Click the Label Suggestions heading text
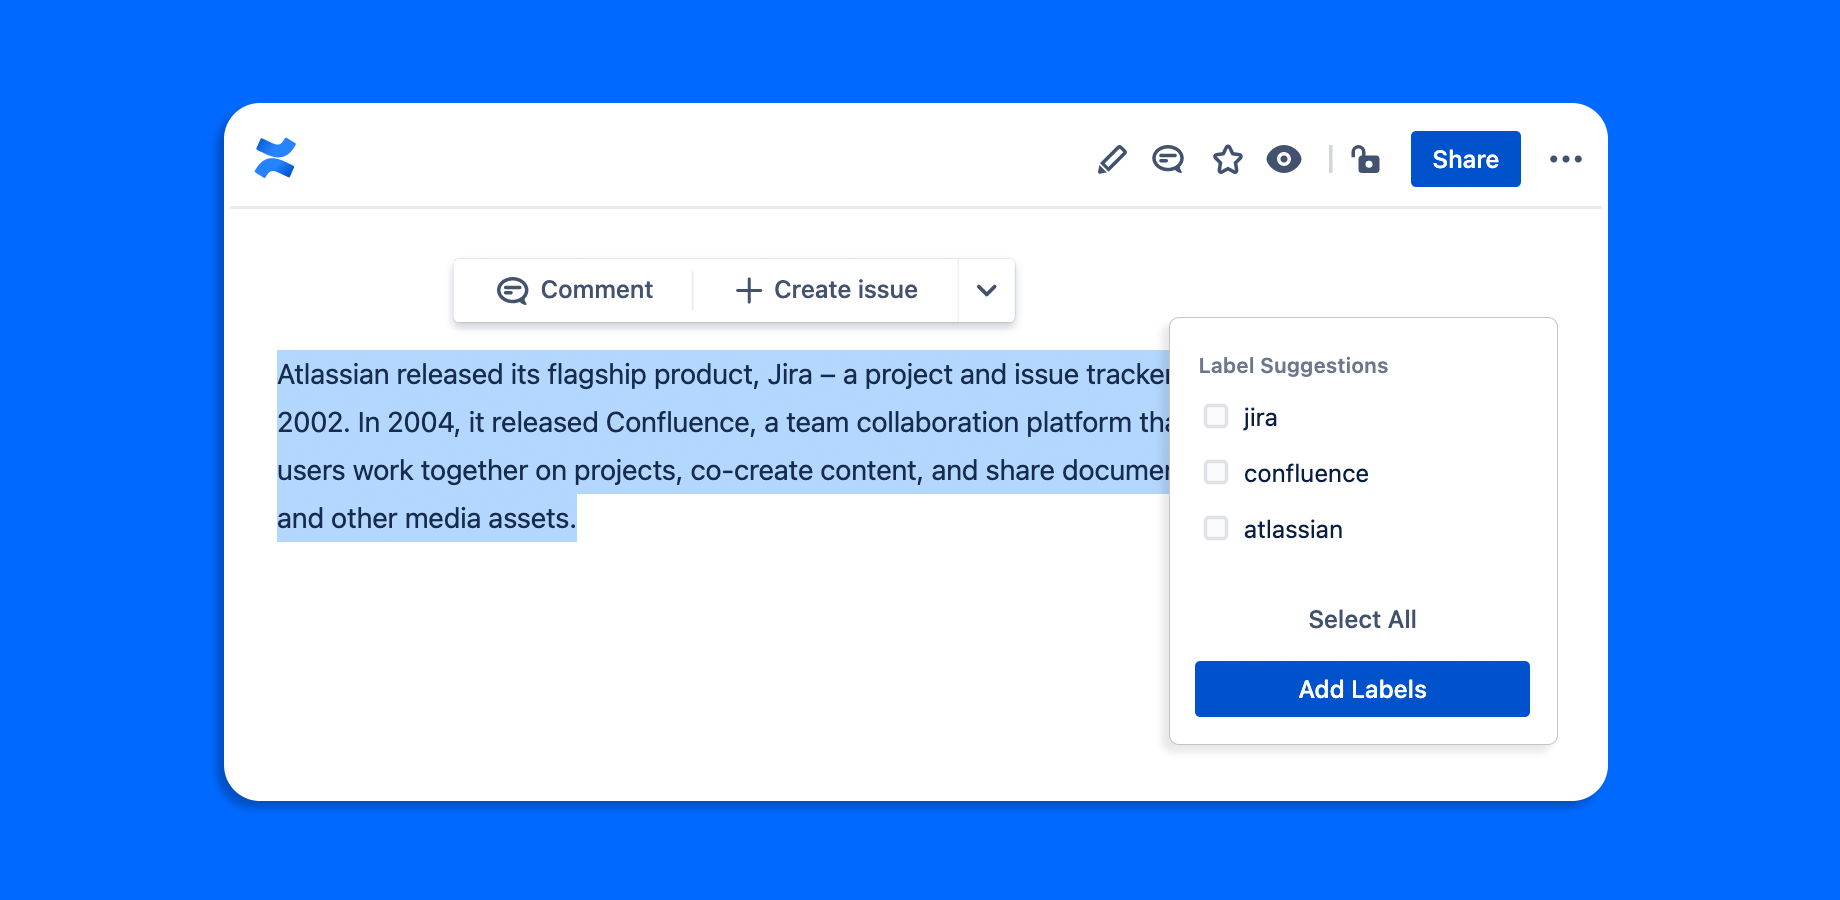Viewport: 1840px width, 900px height. [x=1293, y=366]
